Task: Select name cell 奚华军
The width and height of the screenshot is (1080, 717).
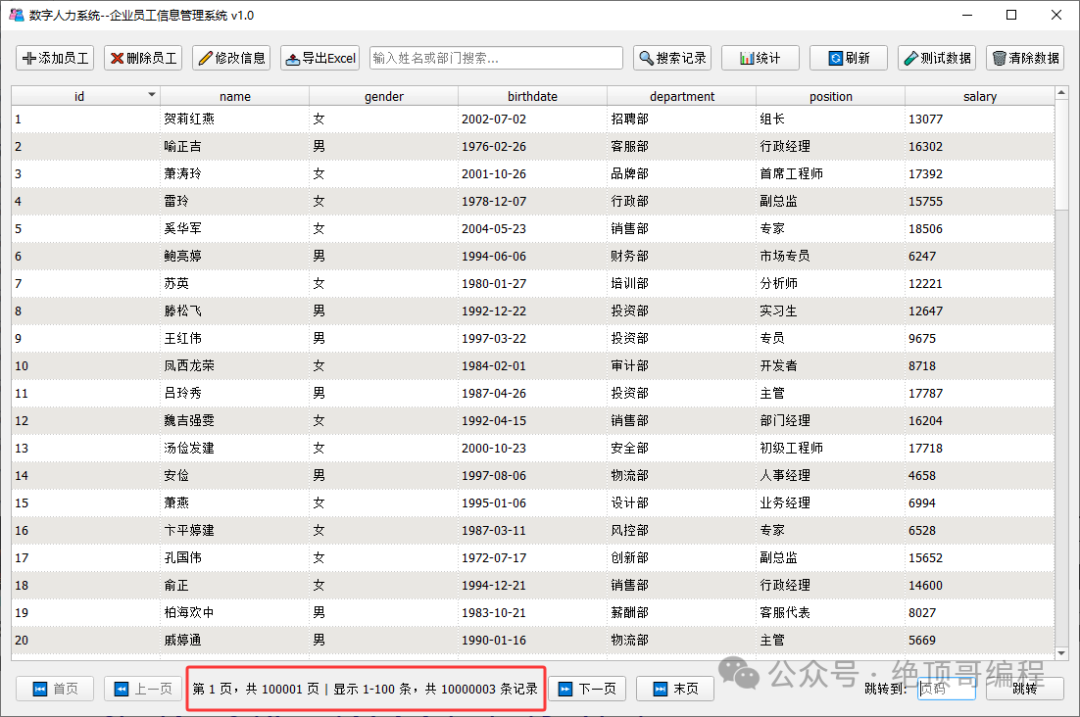Action: tap(235, 228)
